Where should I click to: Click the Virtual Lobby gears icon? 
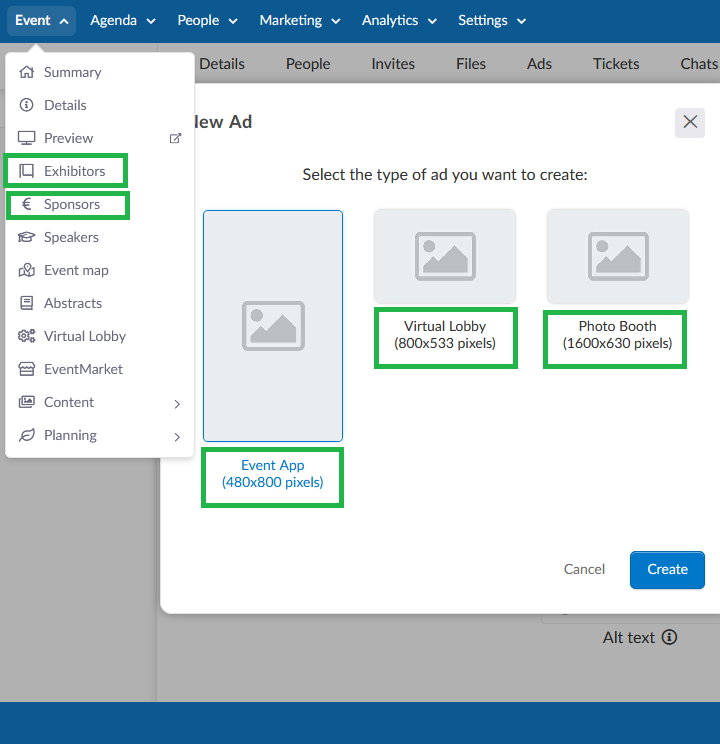pyautogui.click(x=27, y=336)
